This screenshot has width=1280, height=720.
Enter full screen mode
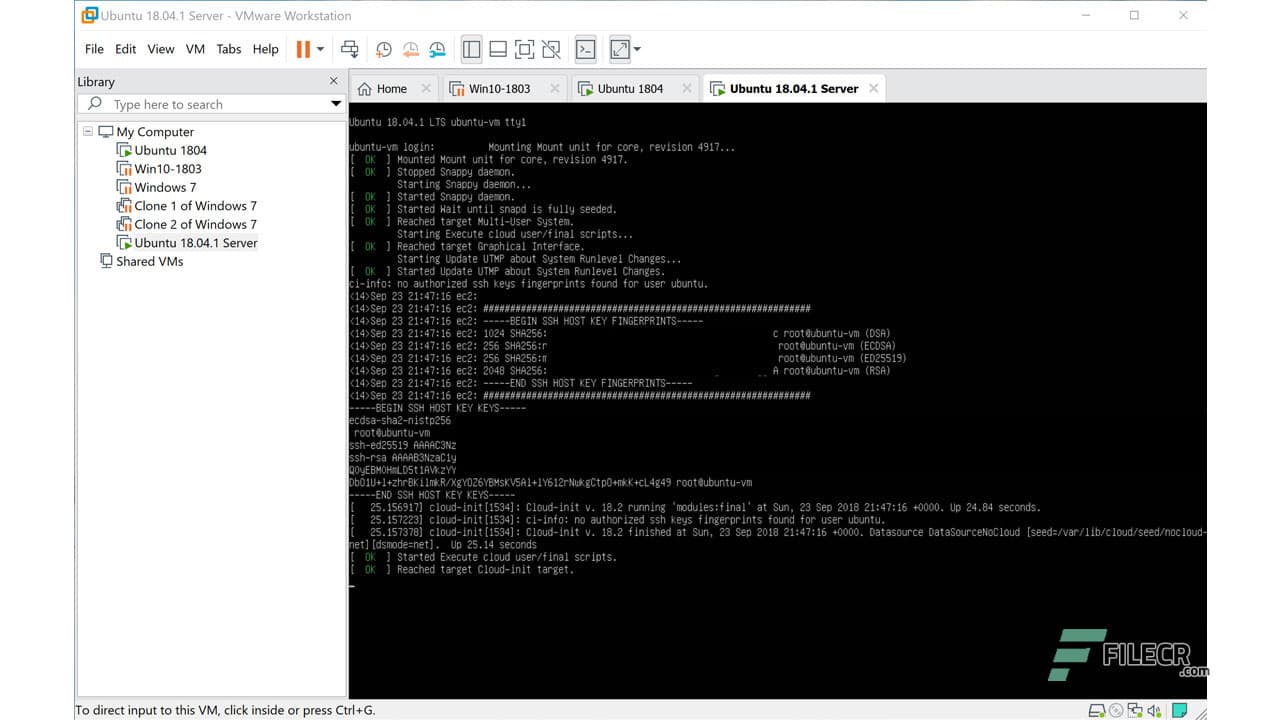point(524,49)
